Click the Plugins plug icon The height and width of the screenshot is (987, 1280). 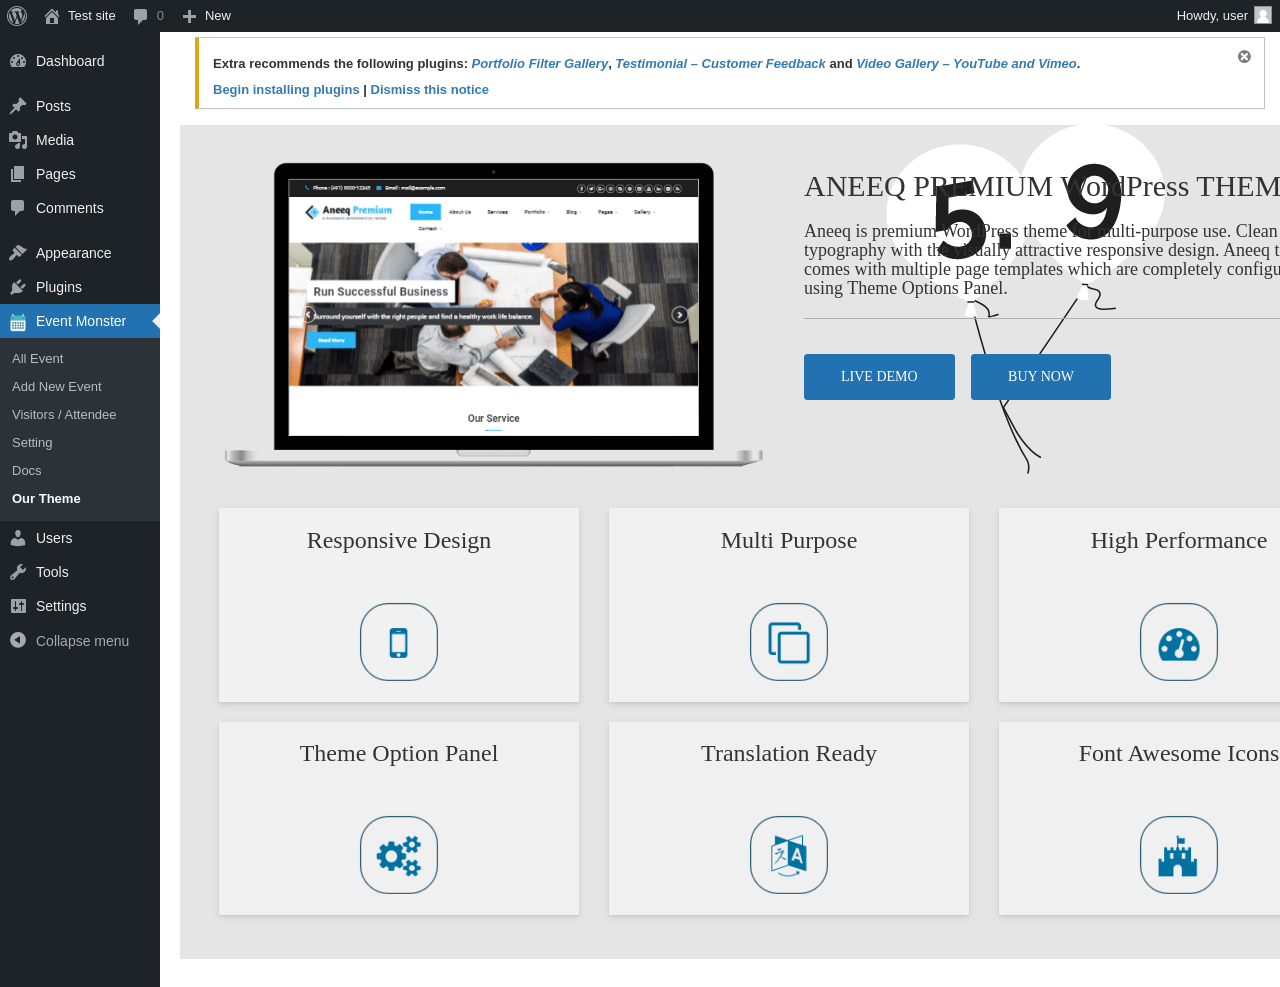point(18,287)
